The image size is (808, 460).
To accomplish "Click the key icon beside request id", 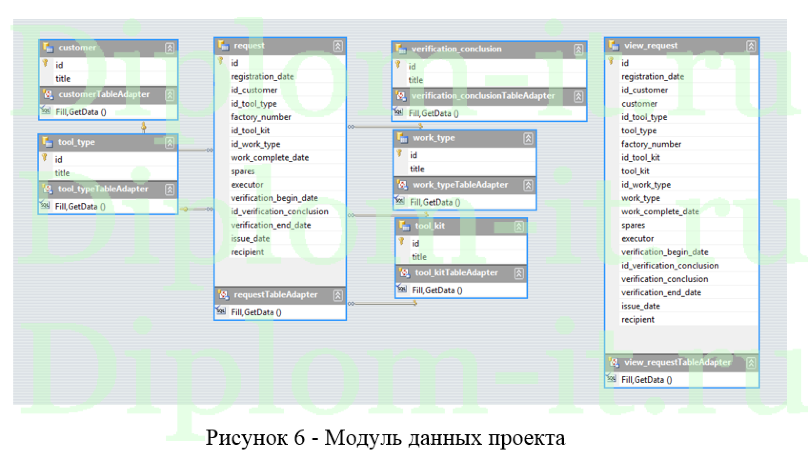I will pos(221,62).
